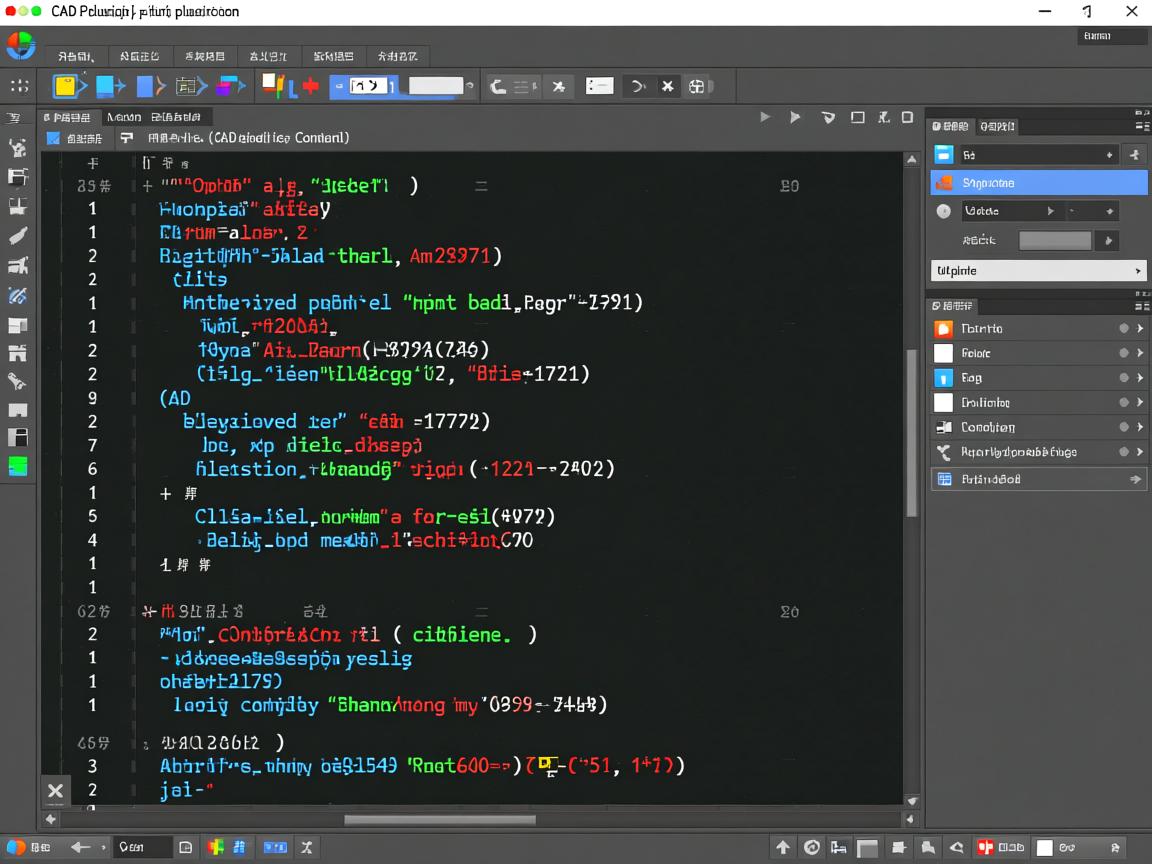
Task: Click the shield icon above the editor
Action: [x=828, y=117]
